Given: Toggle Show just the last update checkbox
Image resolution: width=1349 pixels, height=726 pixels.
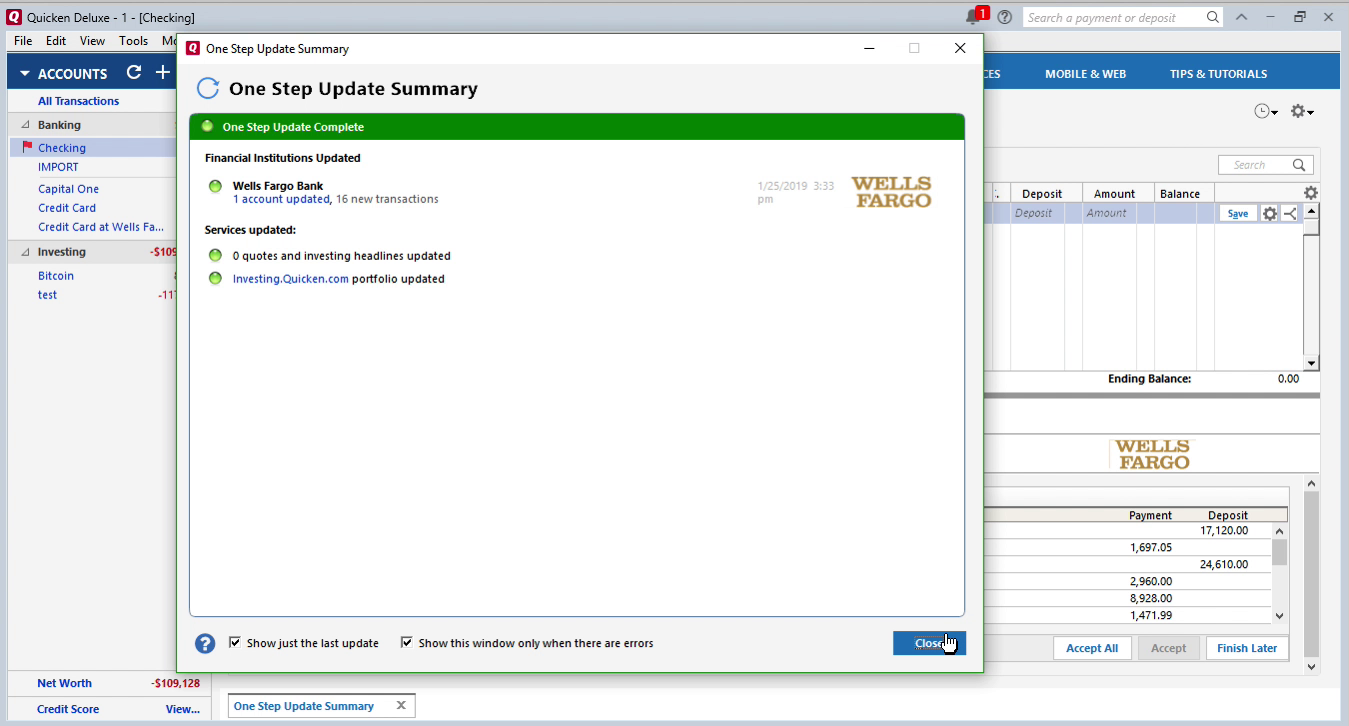Looking at the screenshot, I should click(x=235, y=642).
